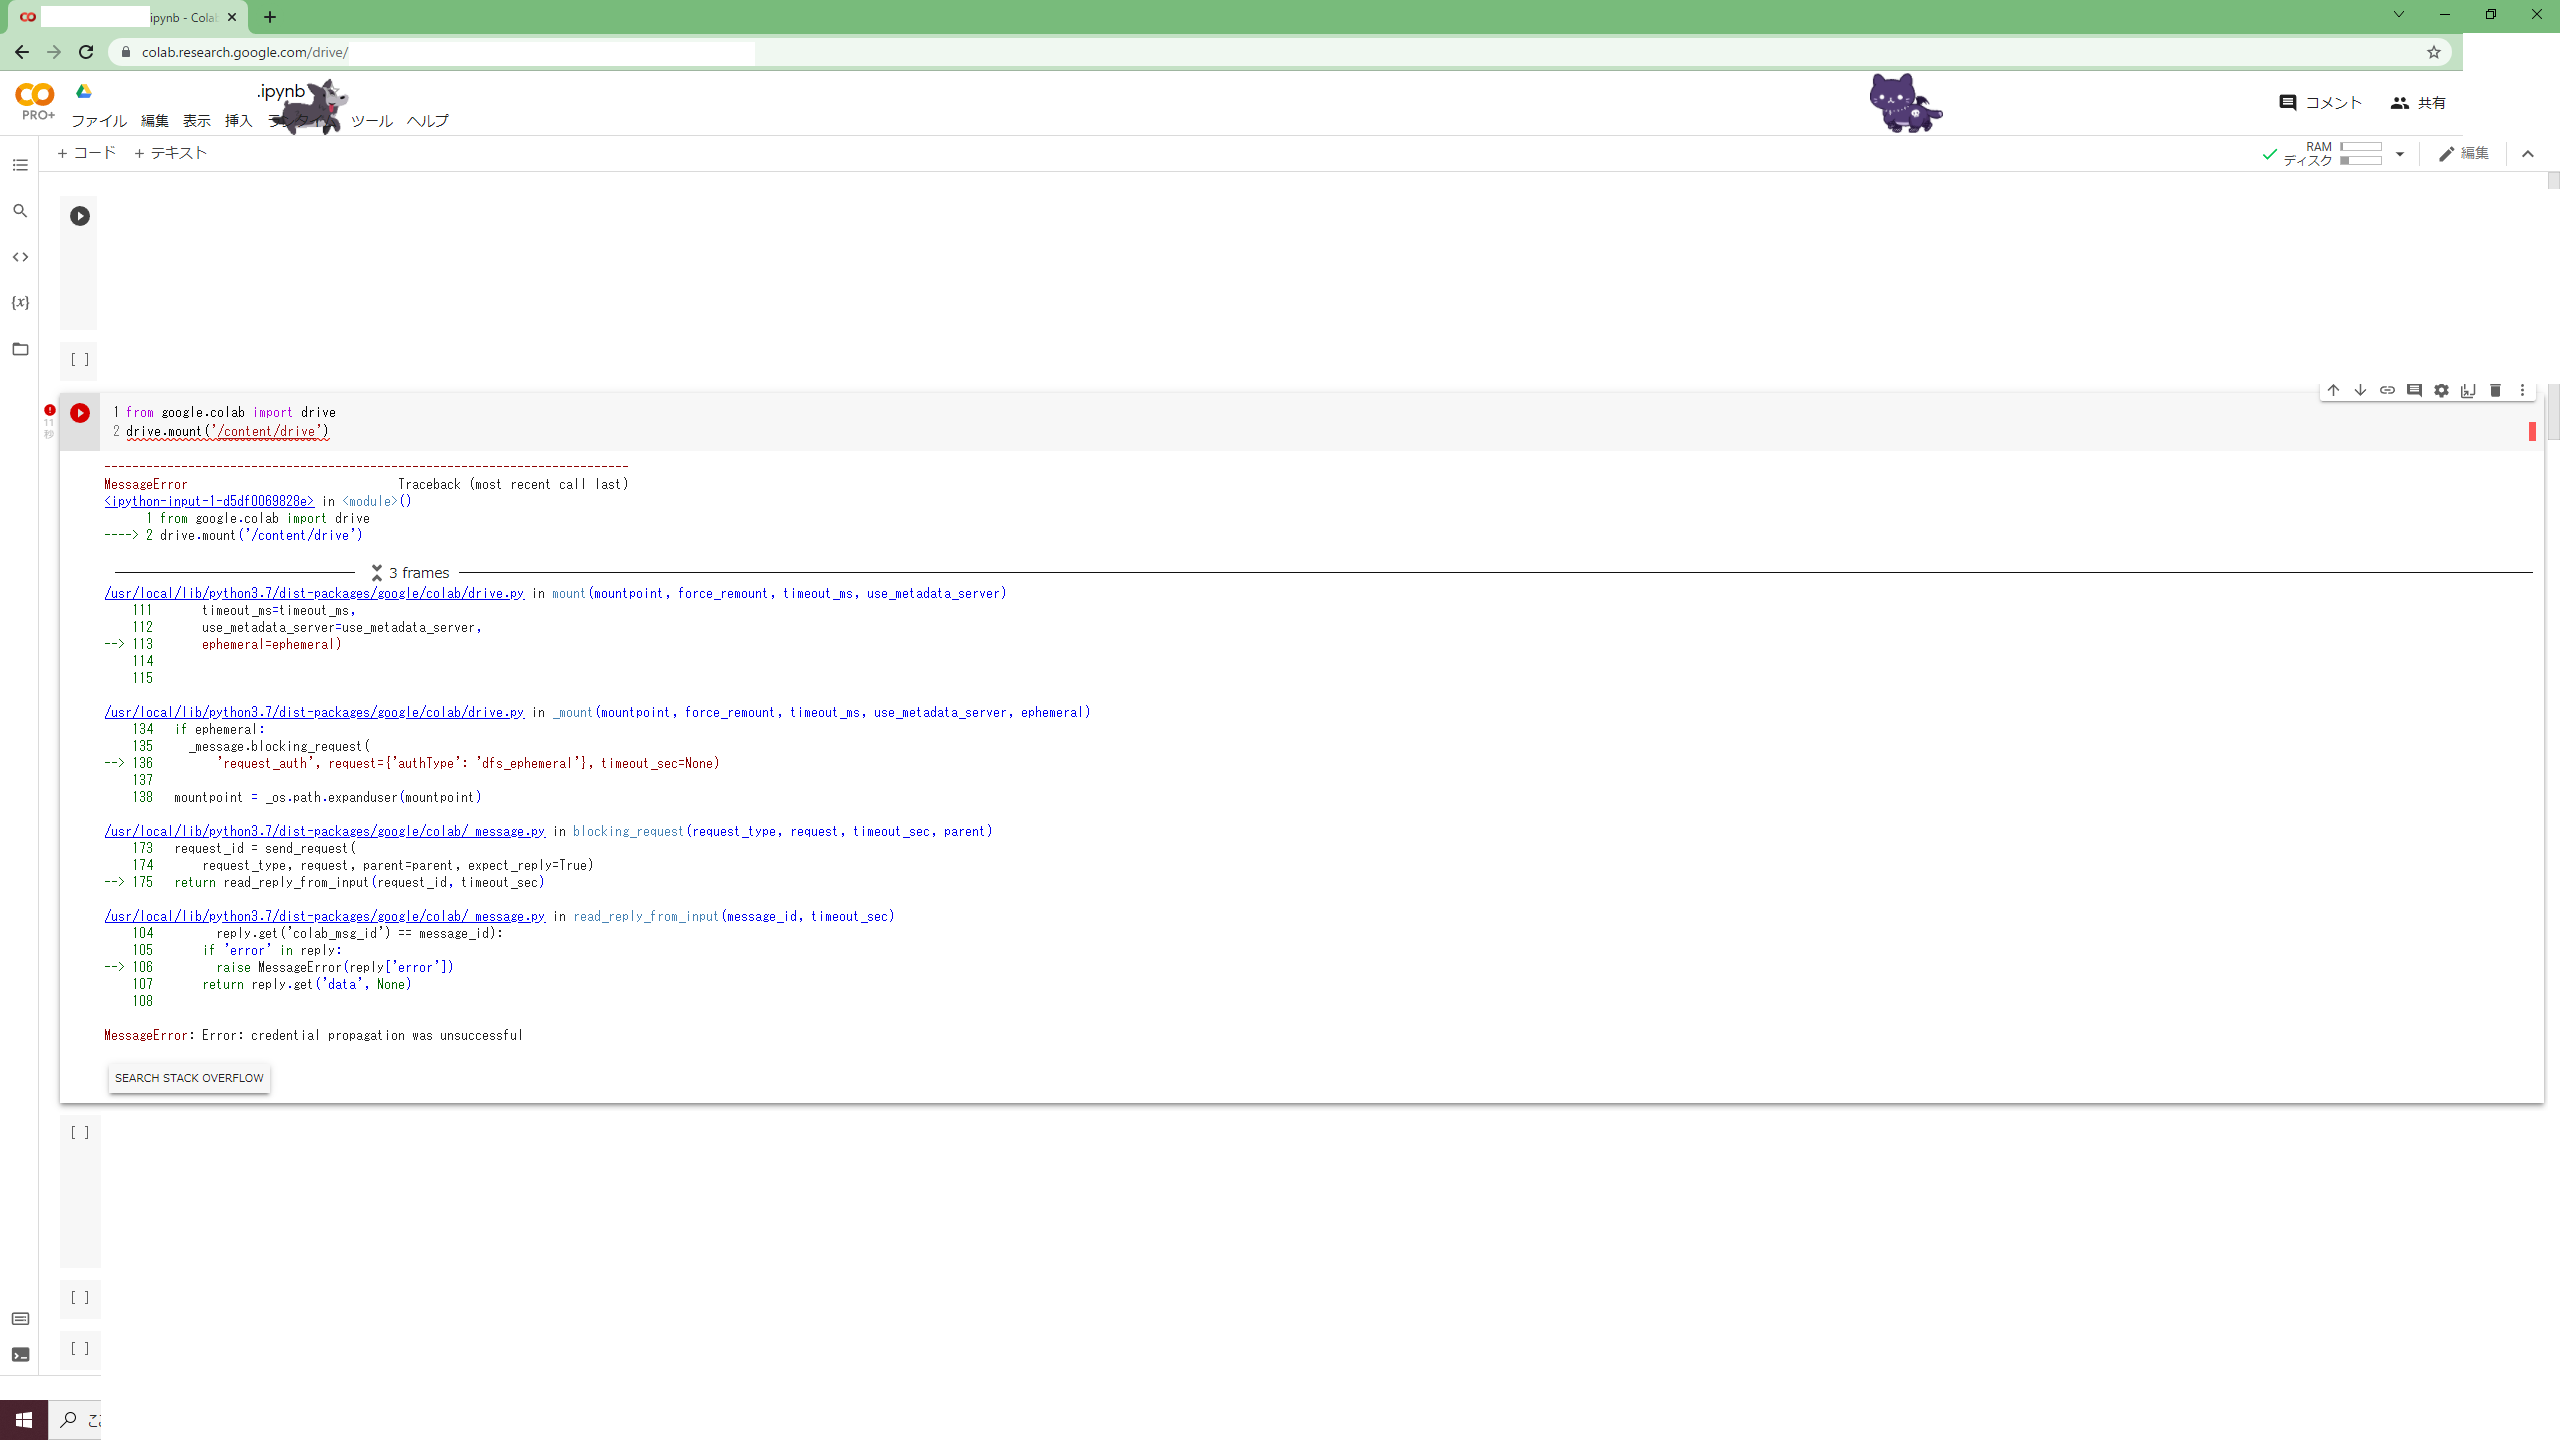Click the RAM usage bar indicator
The image size is (2560, 1440).
point(2361,147)
